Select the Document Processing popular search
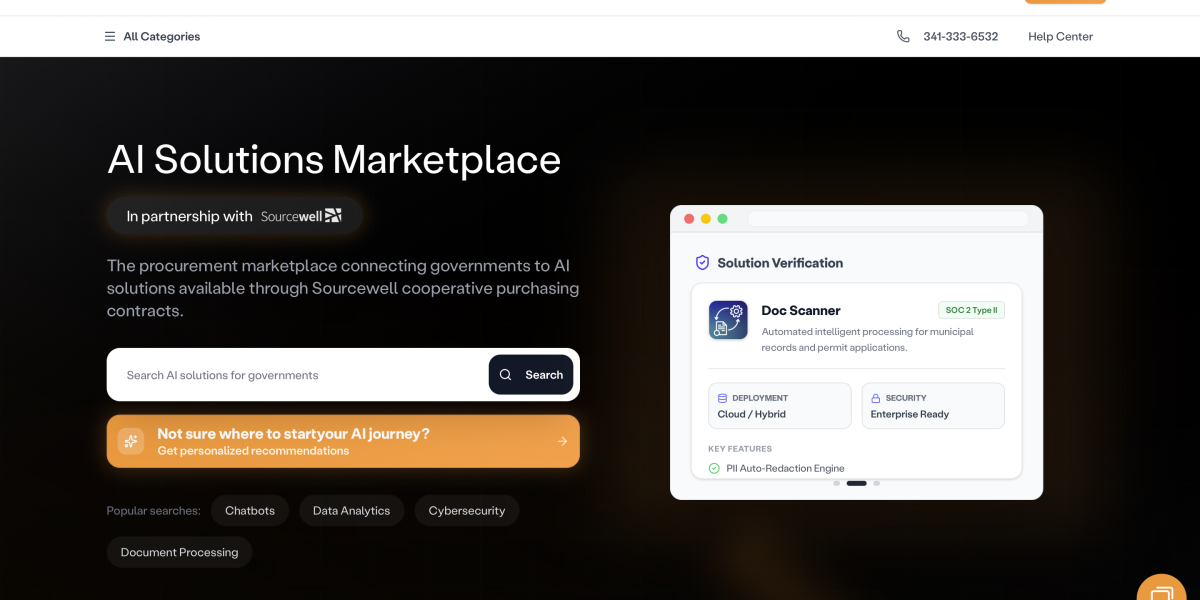This screenshot has height=600, width=1200. tap(179, 551)
